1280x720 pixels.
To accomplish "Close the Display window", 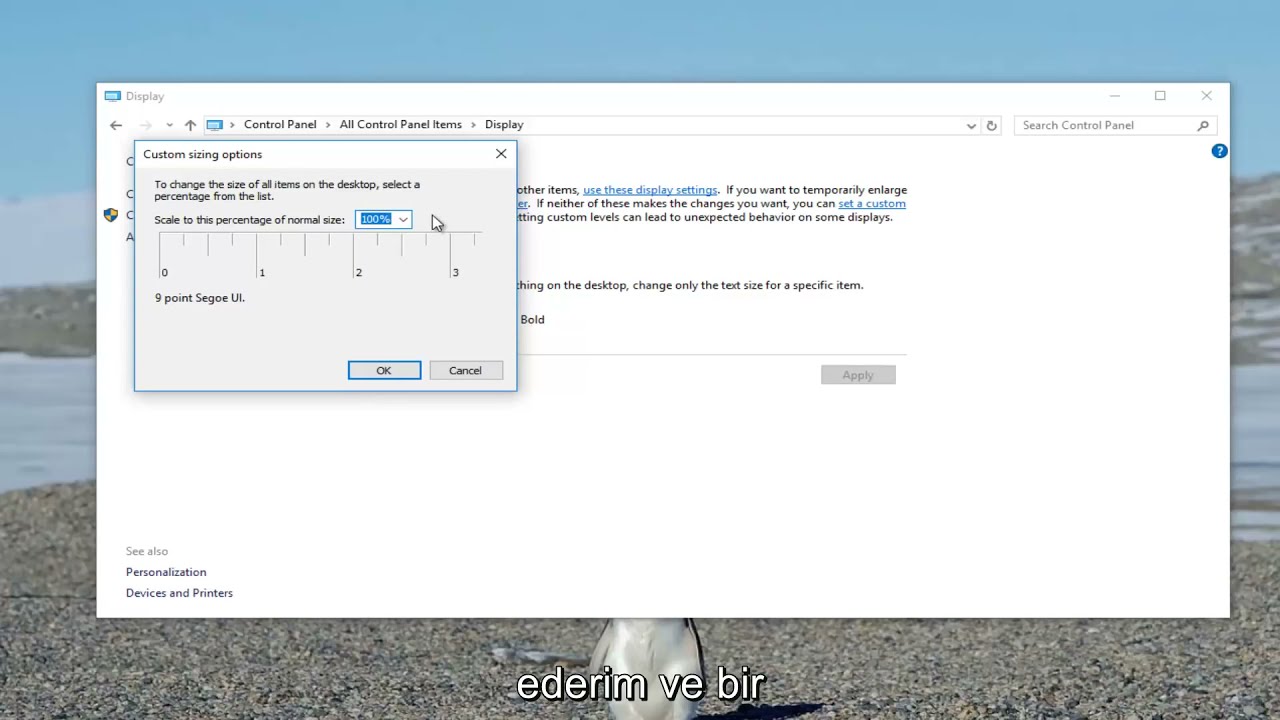I will tap(1206, 96).
